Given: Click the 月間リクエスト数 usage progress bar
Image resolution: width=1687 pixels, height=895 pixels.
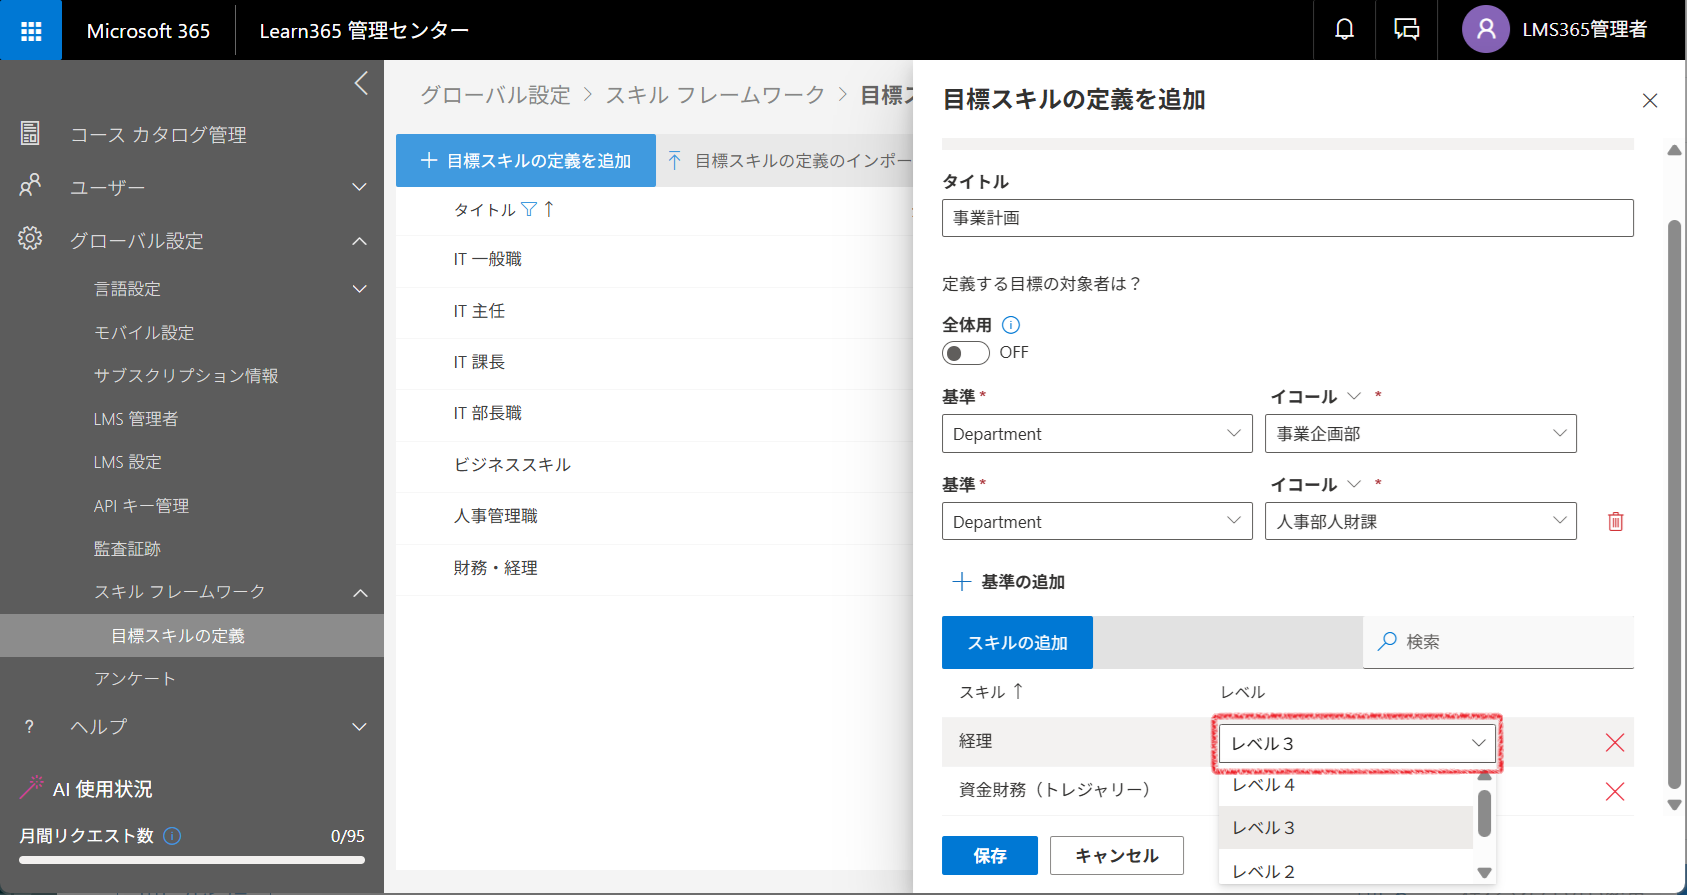Looking at the screenshot, I should (x=192, y=859).
